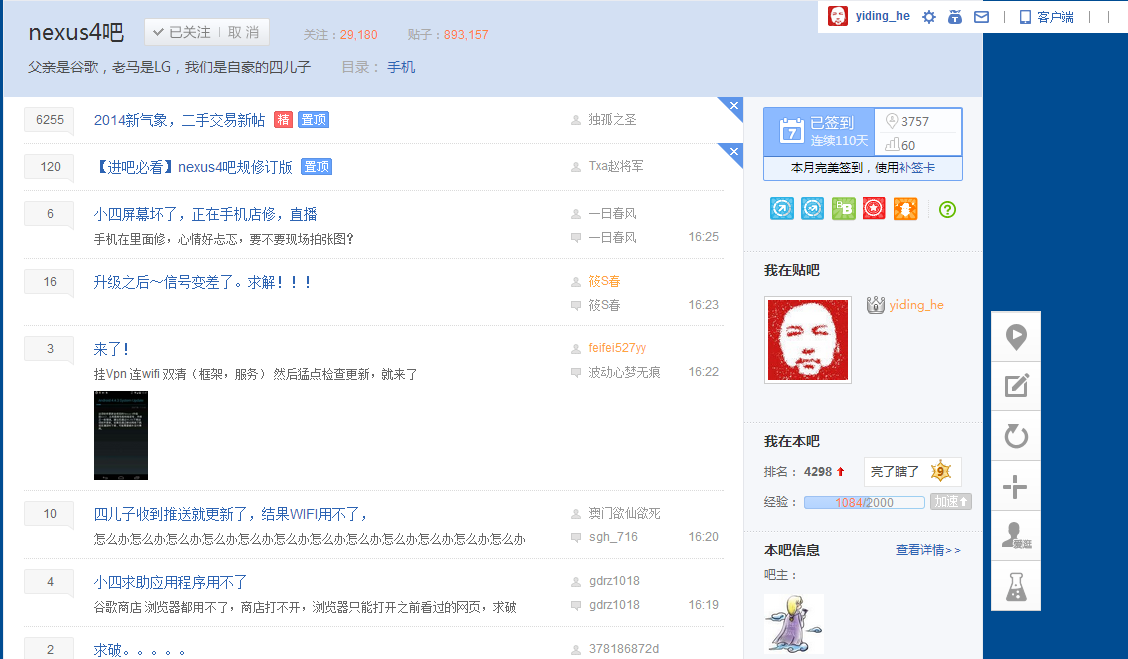
Task: Click the orange figure badge icon
Action: tap(905, 209)
